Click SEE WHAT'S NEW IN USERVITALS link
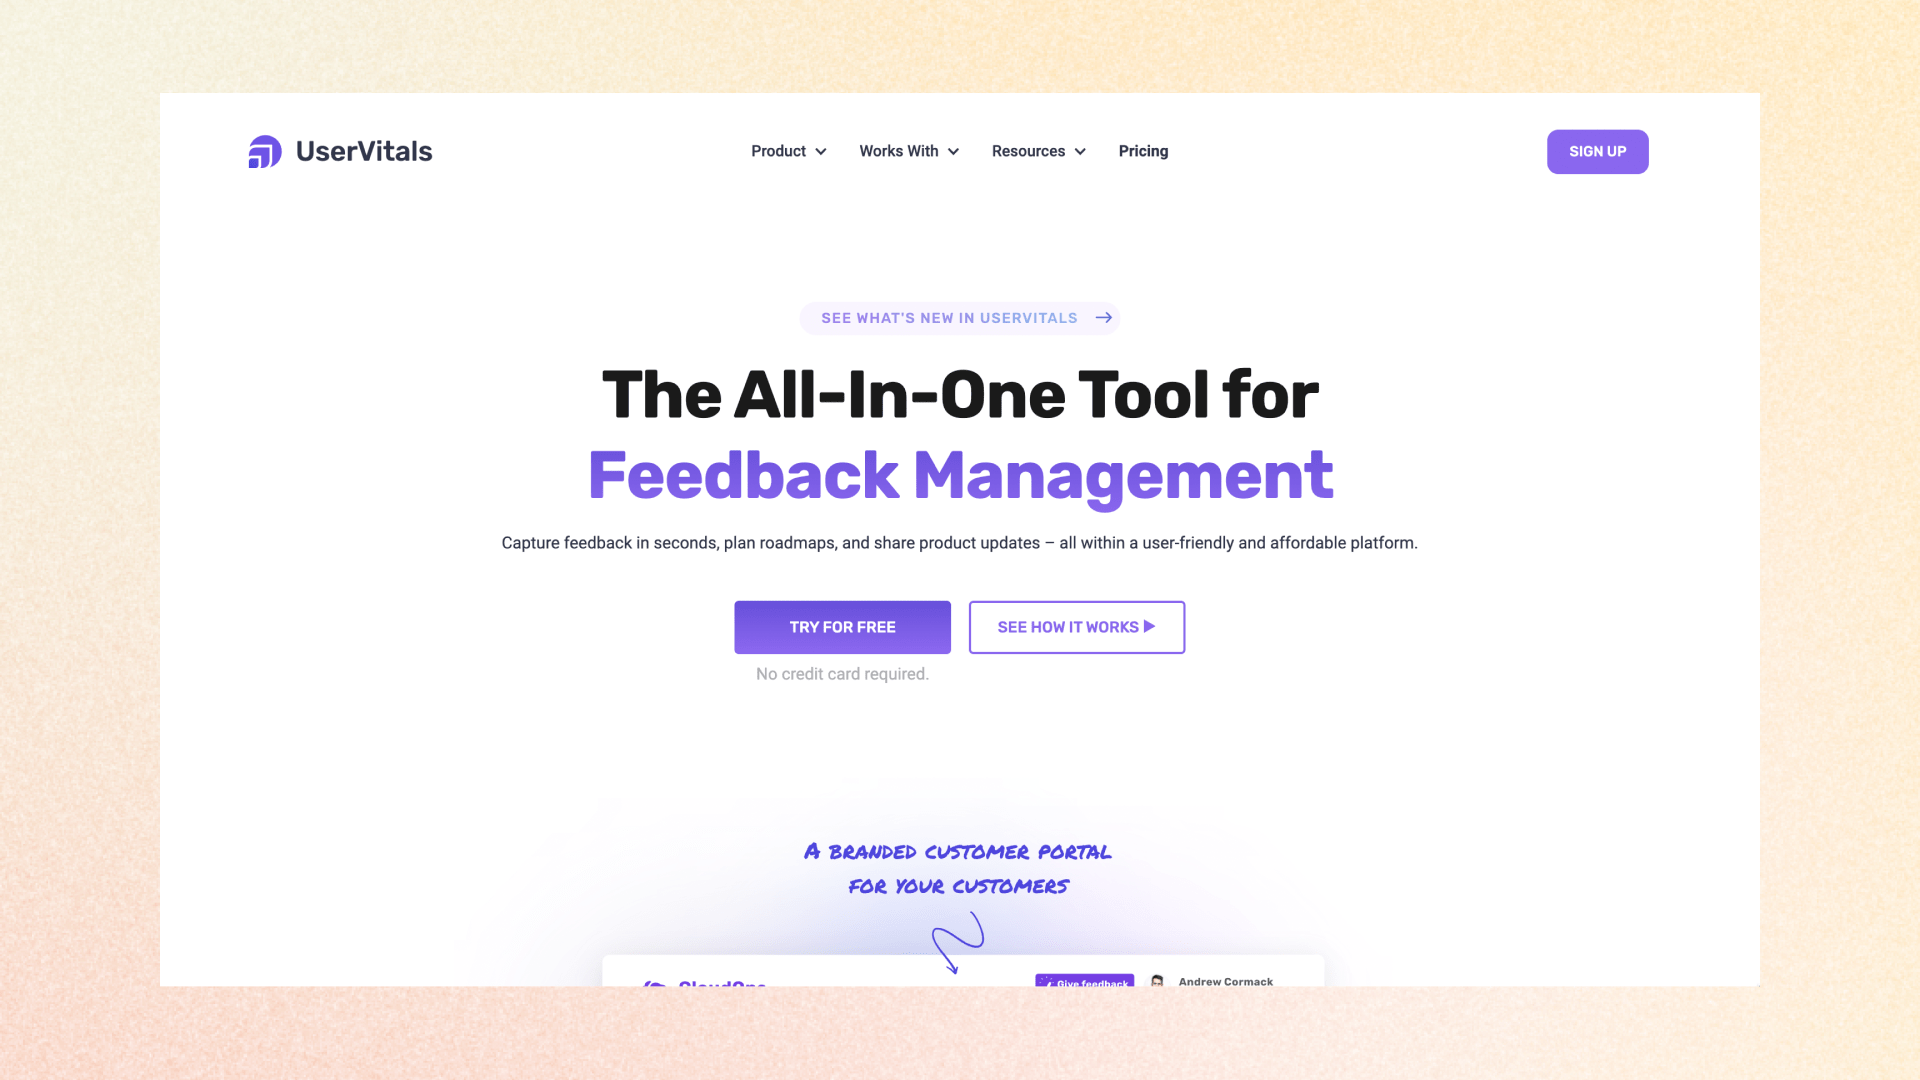 [x=960, y=318]
